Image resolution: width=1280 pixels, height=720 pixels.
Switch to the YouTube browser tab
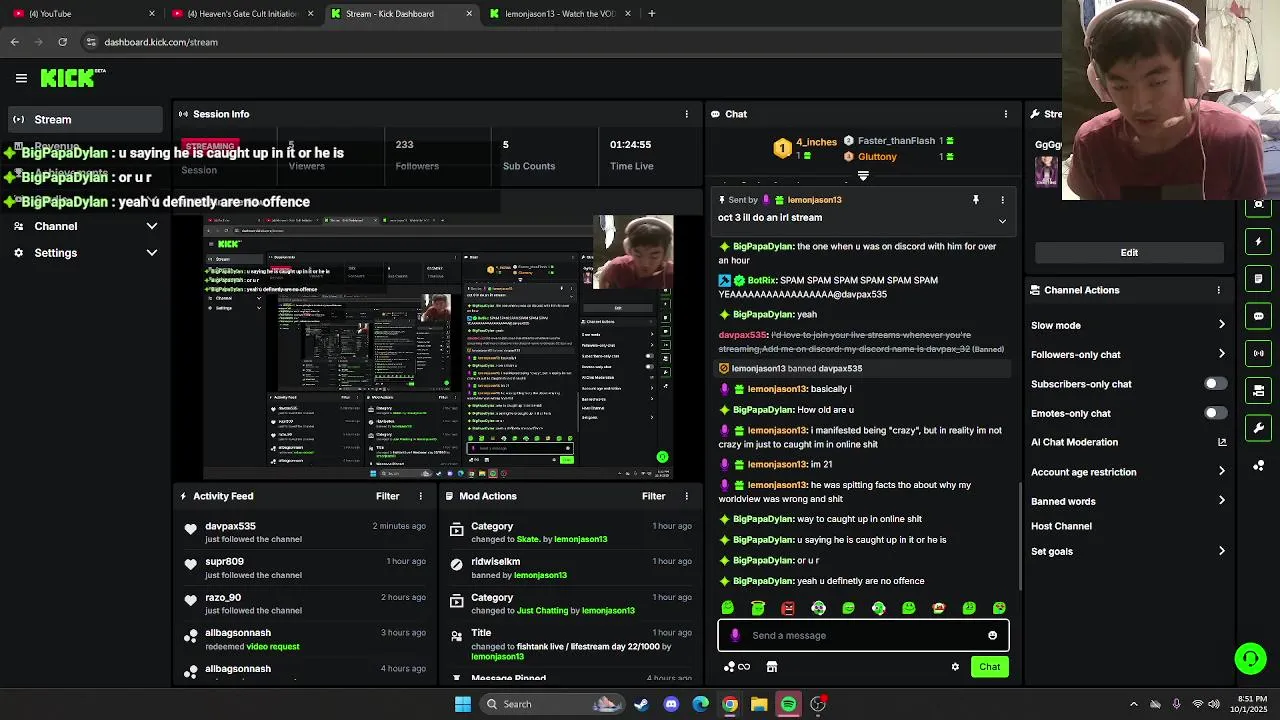[84, 14]
